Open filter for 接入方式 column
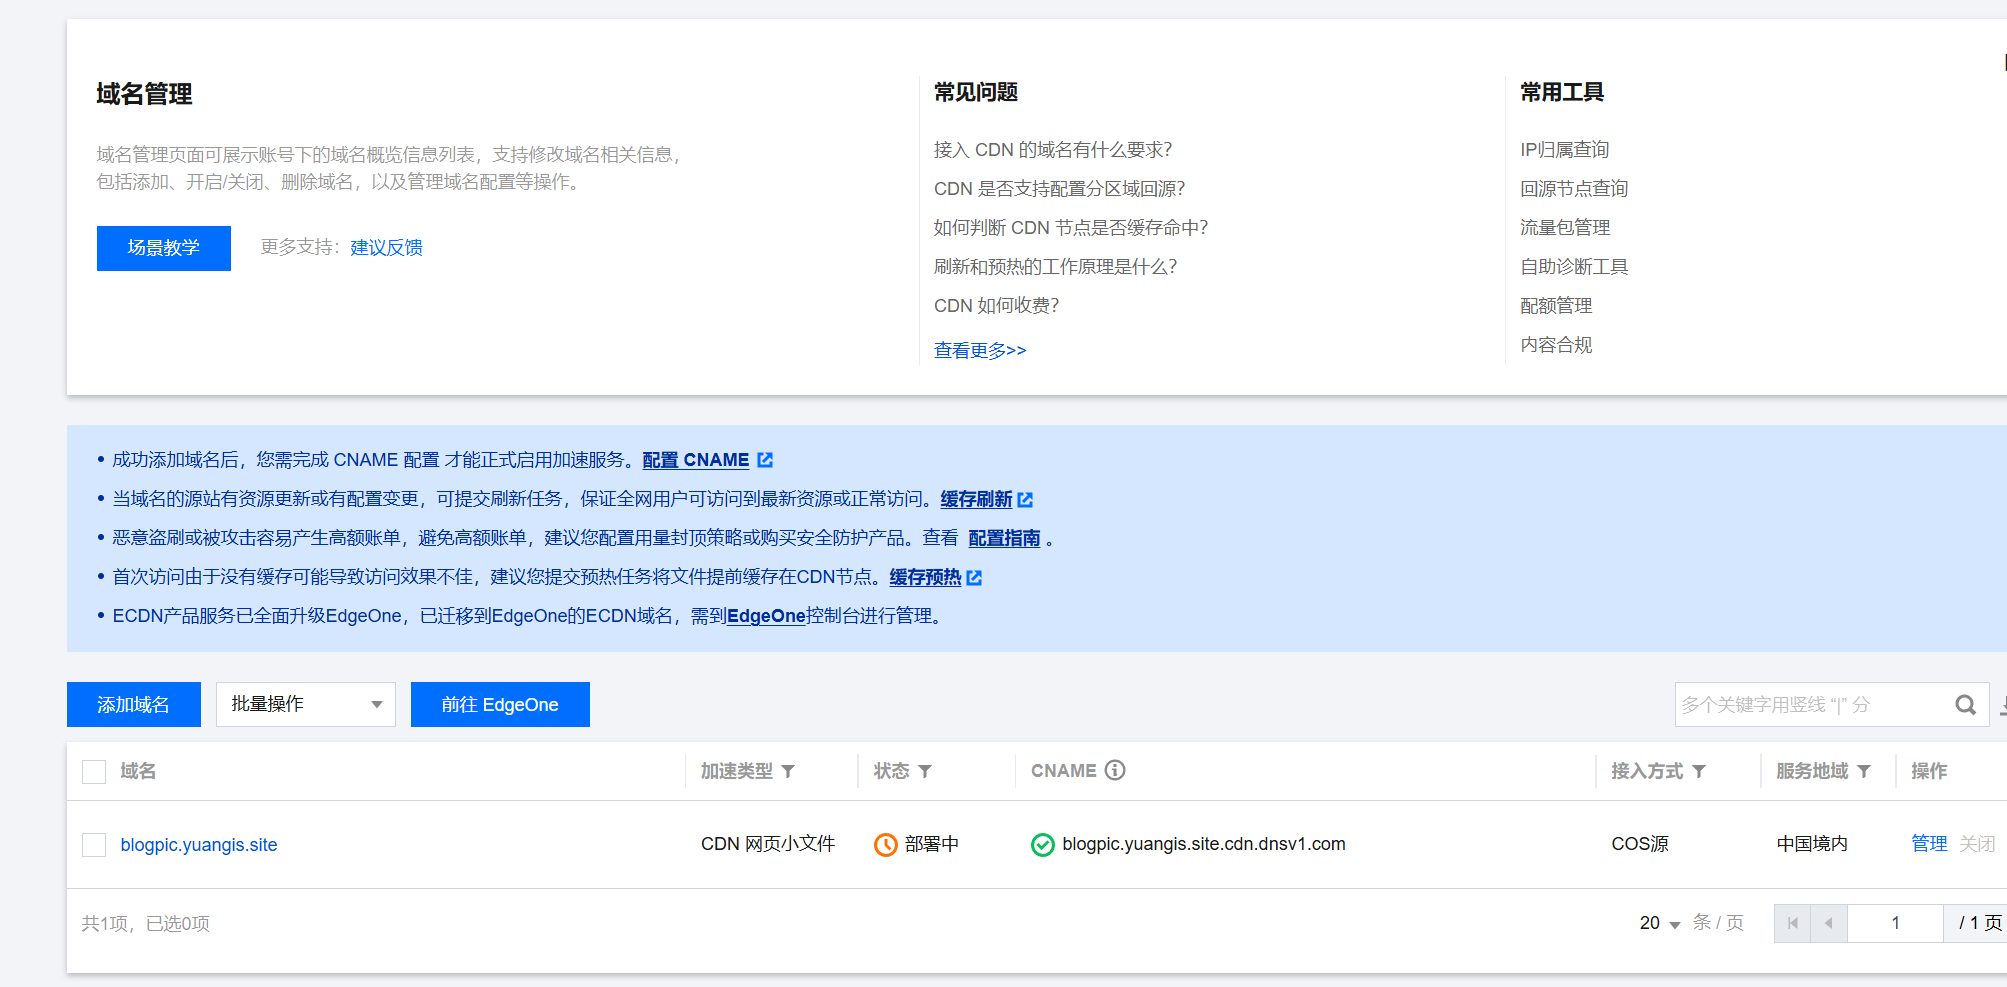The image size is (2007, 987). coord(1699,771)
